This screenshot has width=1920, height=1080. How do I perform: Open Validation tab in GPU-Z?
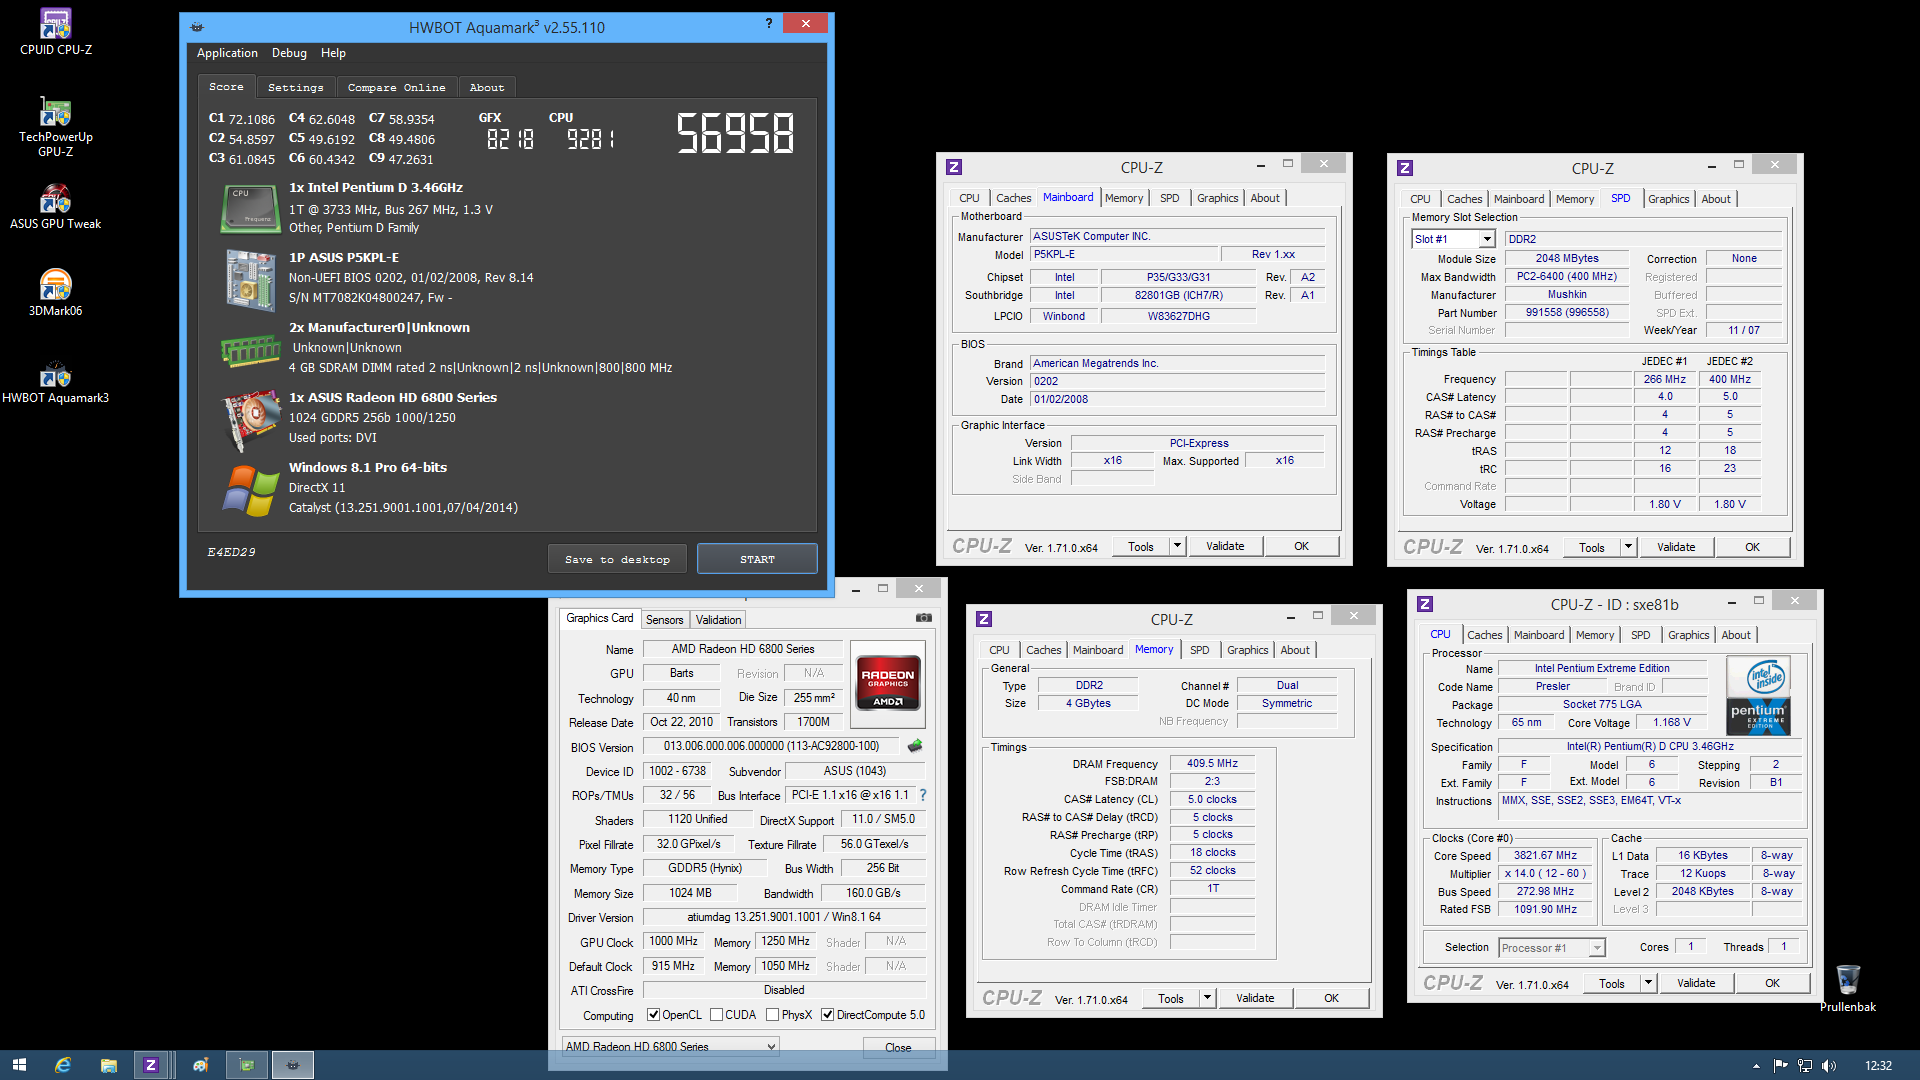tap(718, 620)
